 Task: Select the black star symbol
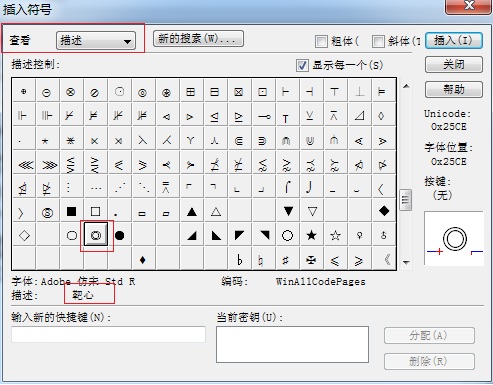coord(311,235)
